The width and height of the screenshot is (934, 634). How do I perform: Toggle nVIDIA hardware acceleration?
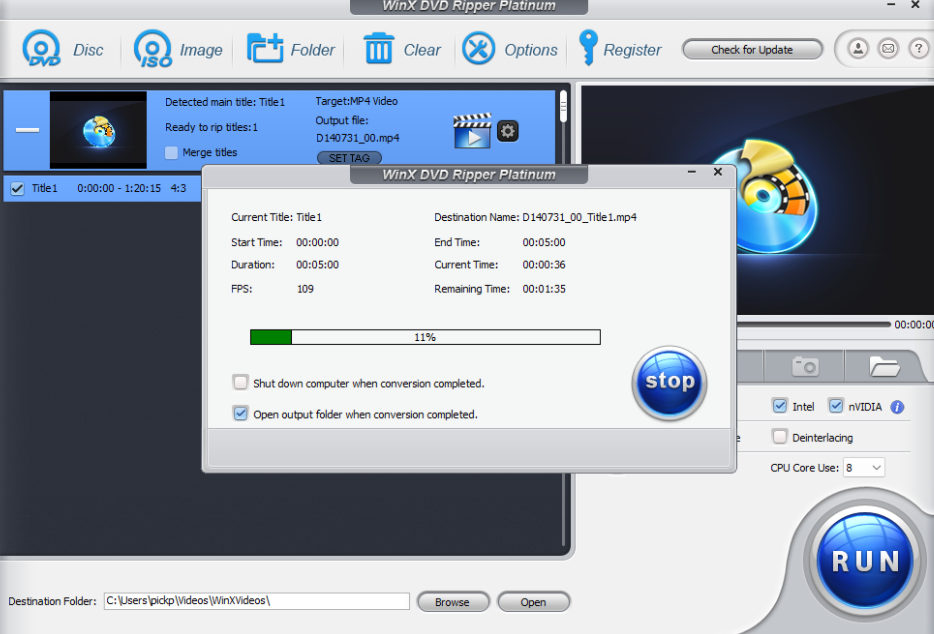point(836,406)
